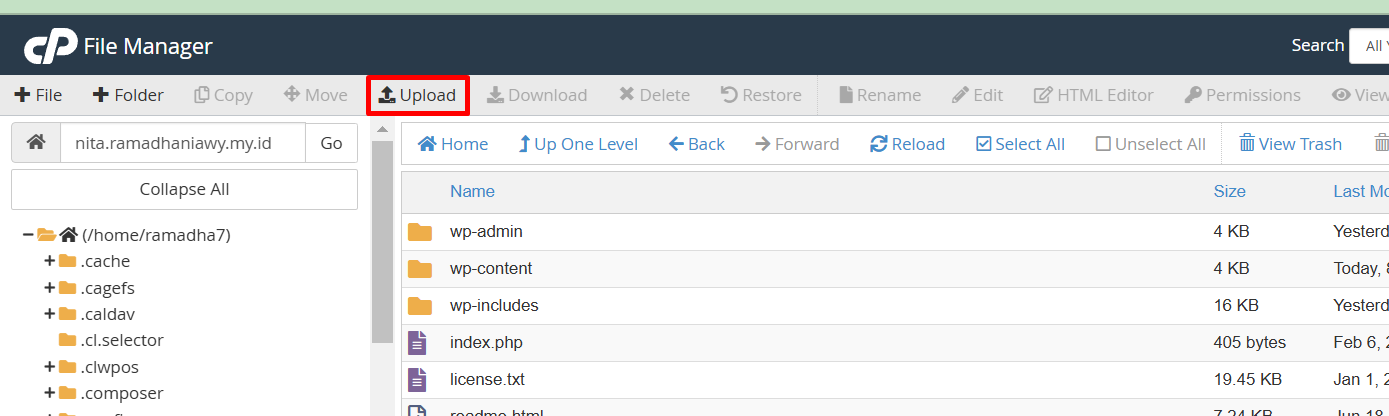Click the home icon beside path field
The width and height of the screenshot is (1389, 416).
pos(36,143)
